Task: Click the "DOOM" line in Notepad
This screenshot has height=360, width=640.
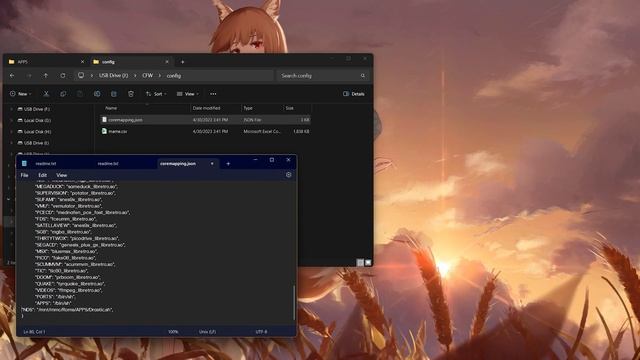Action: pyautogui.click(x=67, y=277)
